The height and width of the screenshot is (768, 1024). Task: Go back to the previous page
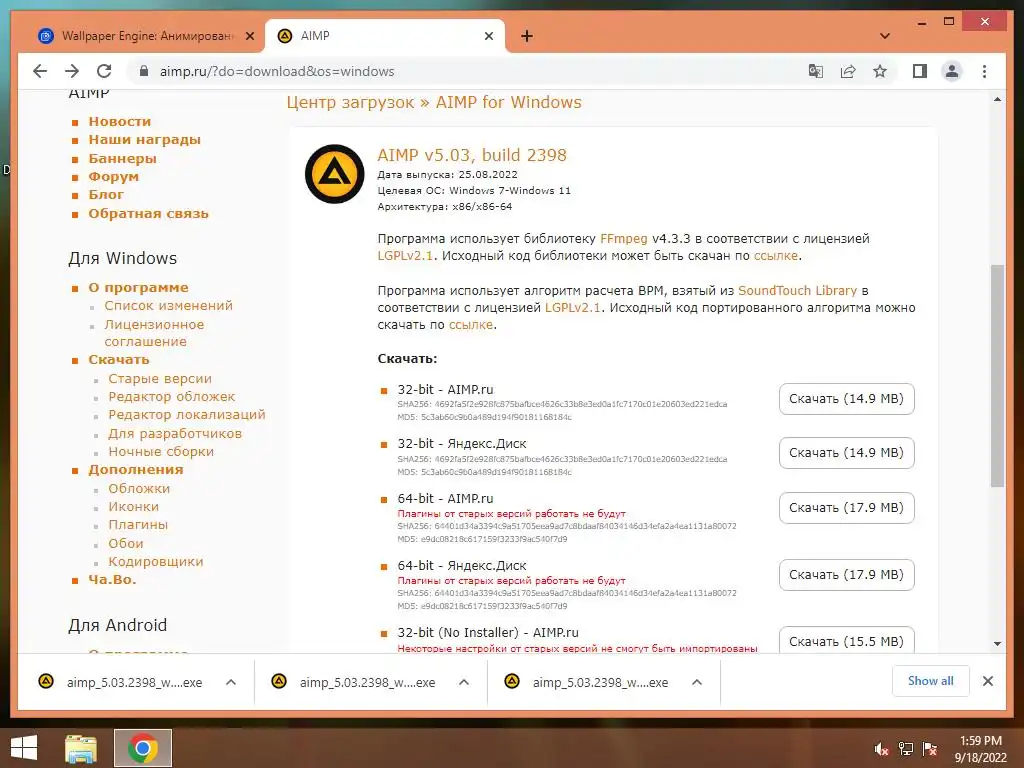(40, 71)
